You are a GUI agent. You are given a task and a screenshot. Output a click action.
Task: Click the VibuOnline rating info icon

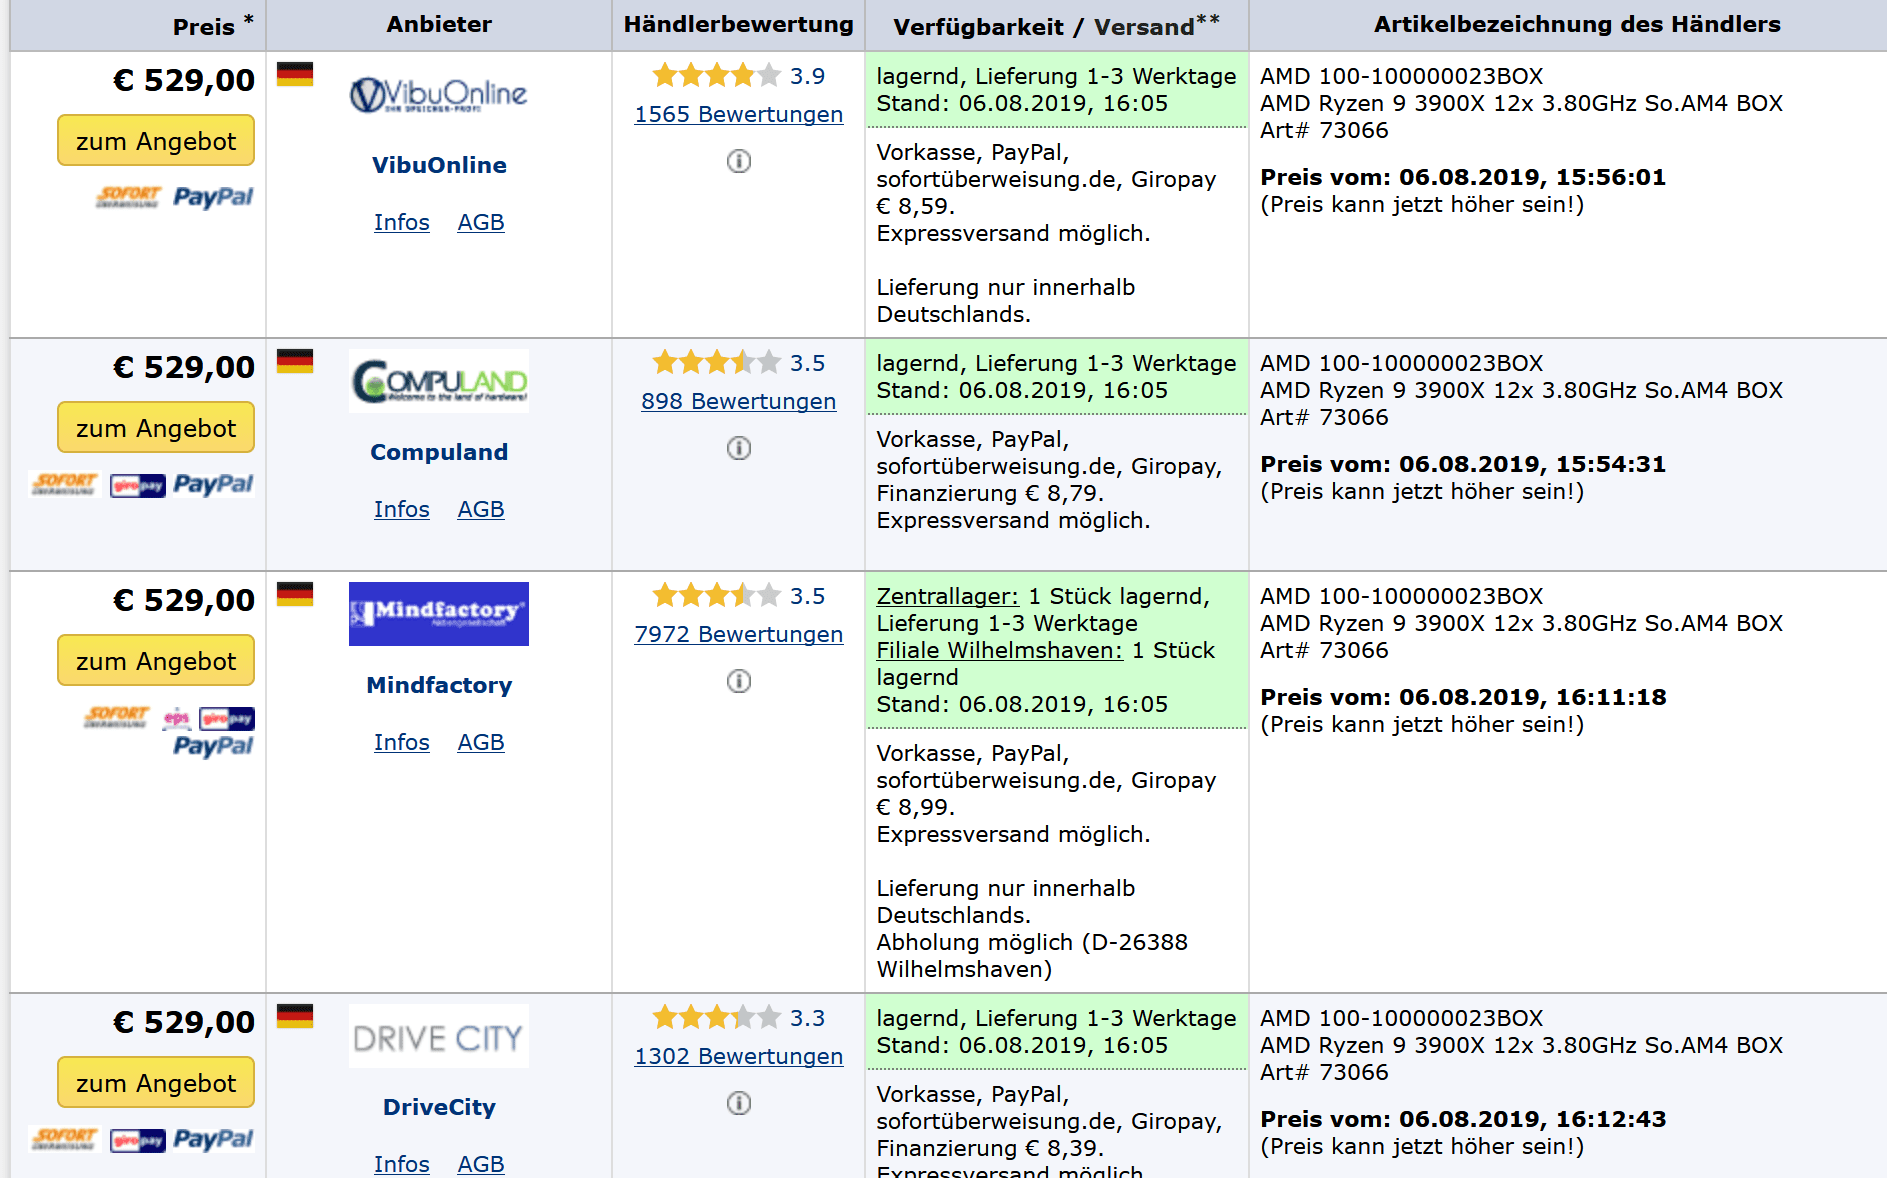739,161
